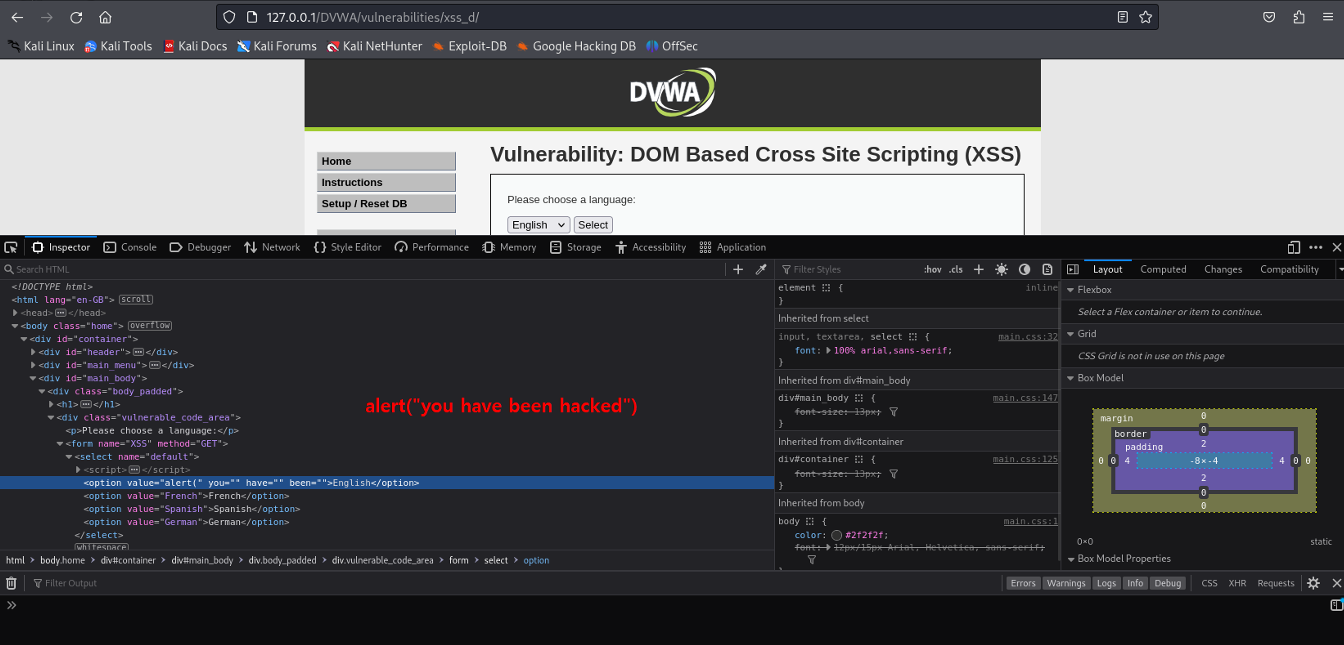Click the Search HTML field
The width and height of the screenshot is (1344, 645).
tap(365, 269)
